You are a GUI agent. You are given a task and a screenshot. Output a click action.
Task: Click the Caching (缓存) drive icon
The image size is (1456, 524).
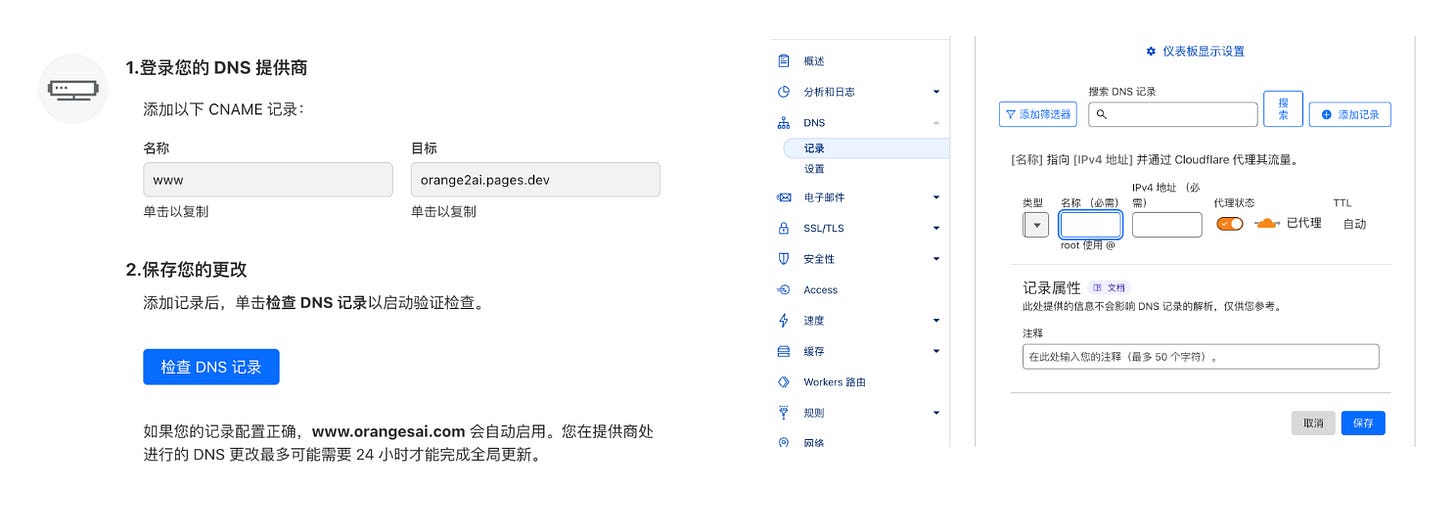click(784, 352)
